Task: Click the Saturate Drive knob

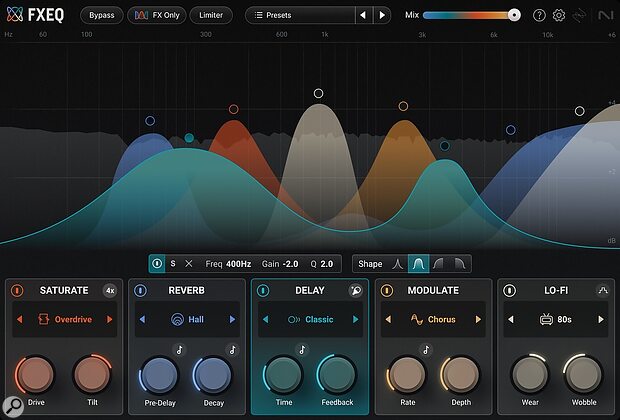Action: (x=35, y=375)
